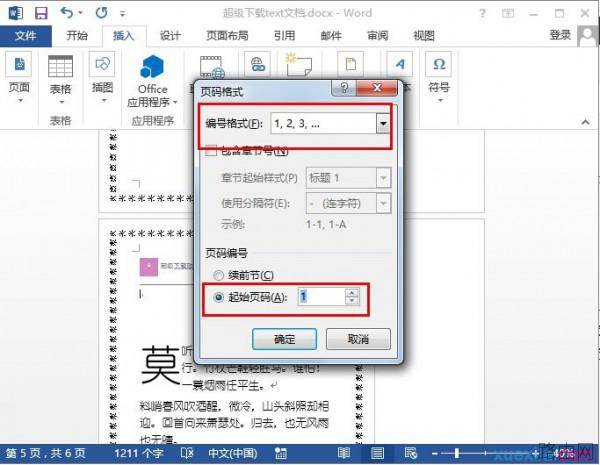Screen dimensions: 600x465
Task: Click the 页面 pages icon
Action: (x=19, y=64)
